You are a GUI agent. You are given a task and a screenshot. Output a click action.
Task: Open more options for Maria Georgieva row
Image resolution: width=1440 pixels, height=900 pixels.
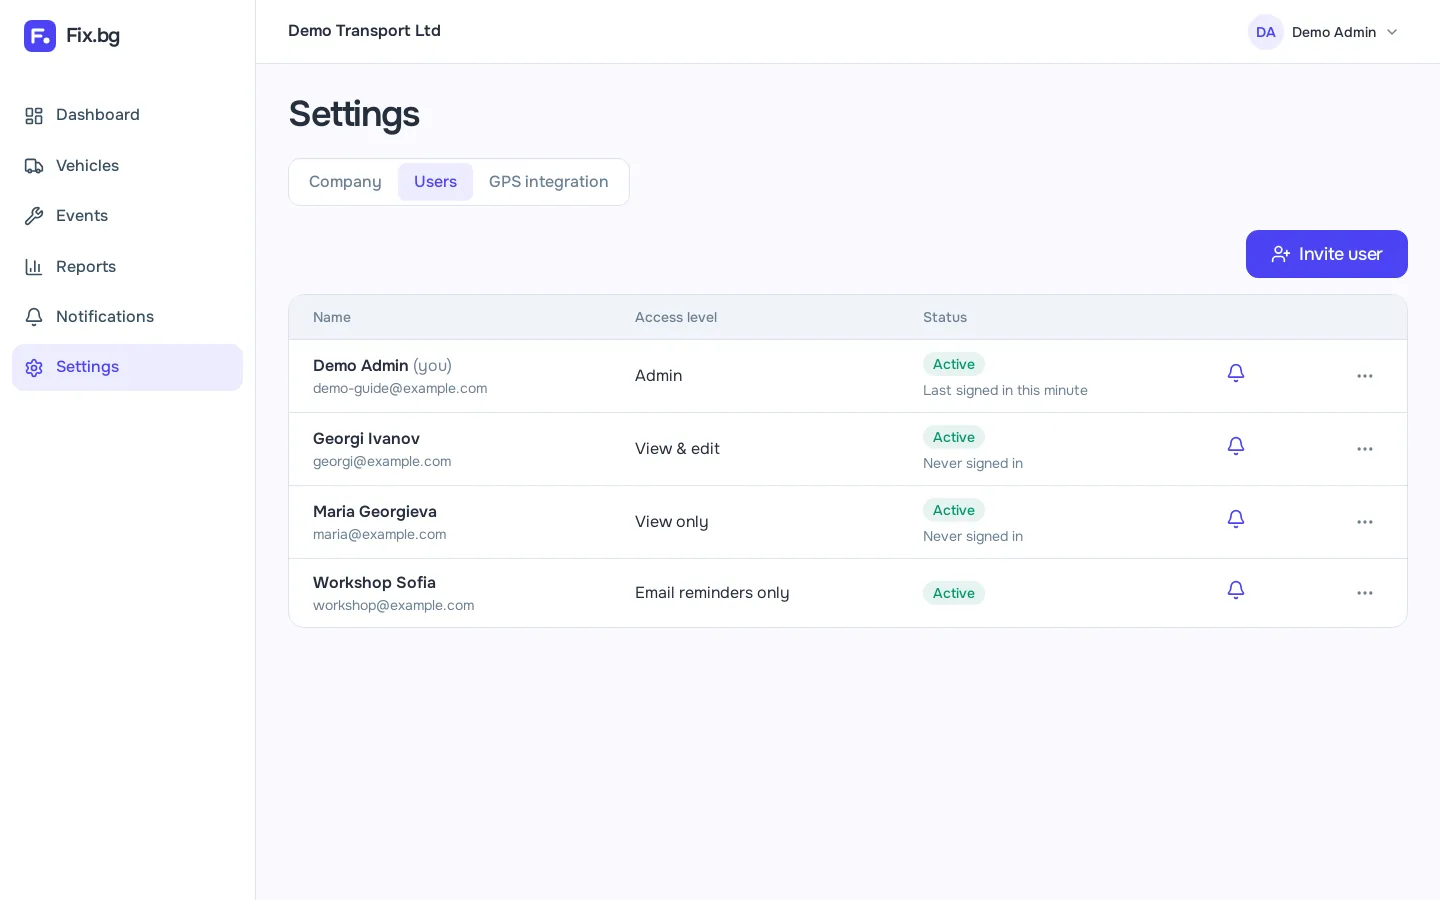(1365, 522)
